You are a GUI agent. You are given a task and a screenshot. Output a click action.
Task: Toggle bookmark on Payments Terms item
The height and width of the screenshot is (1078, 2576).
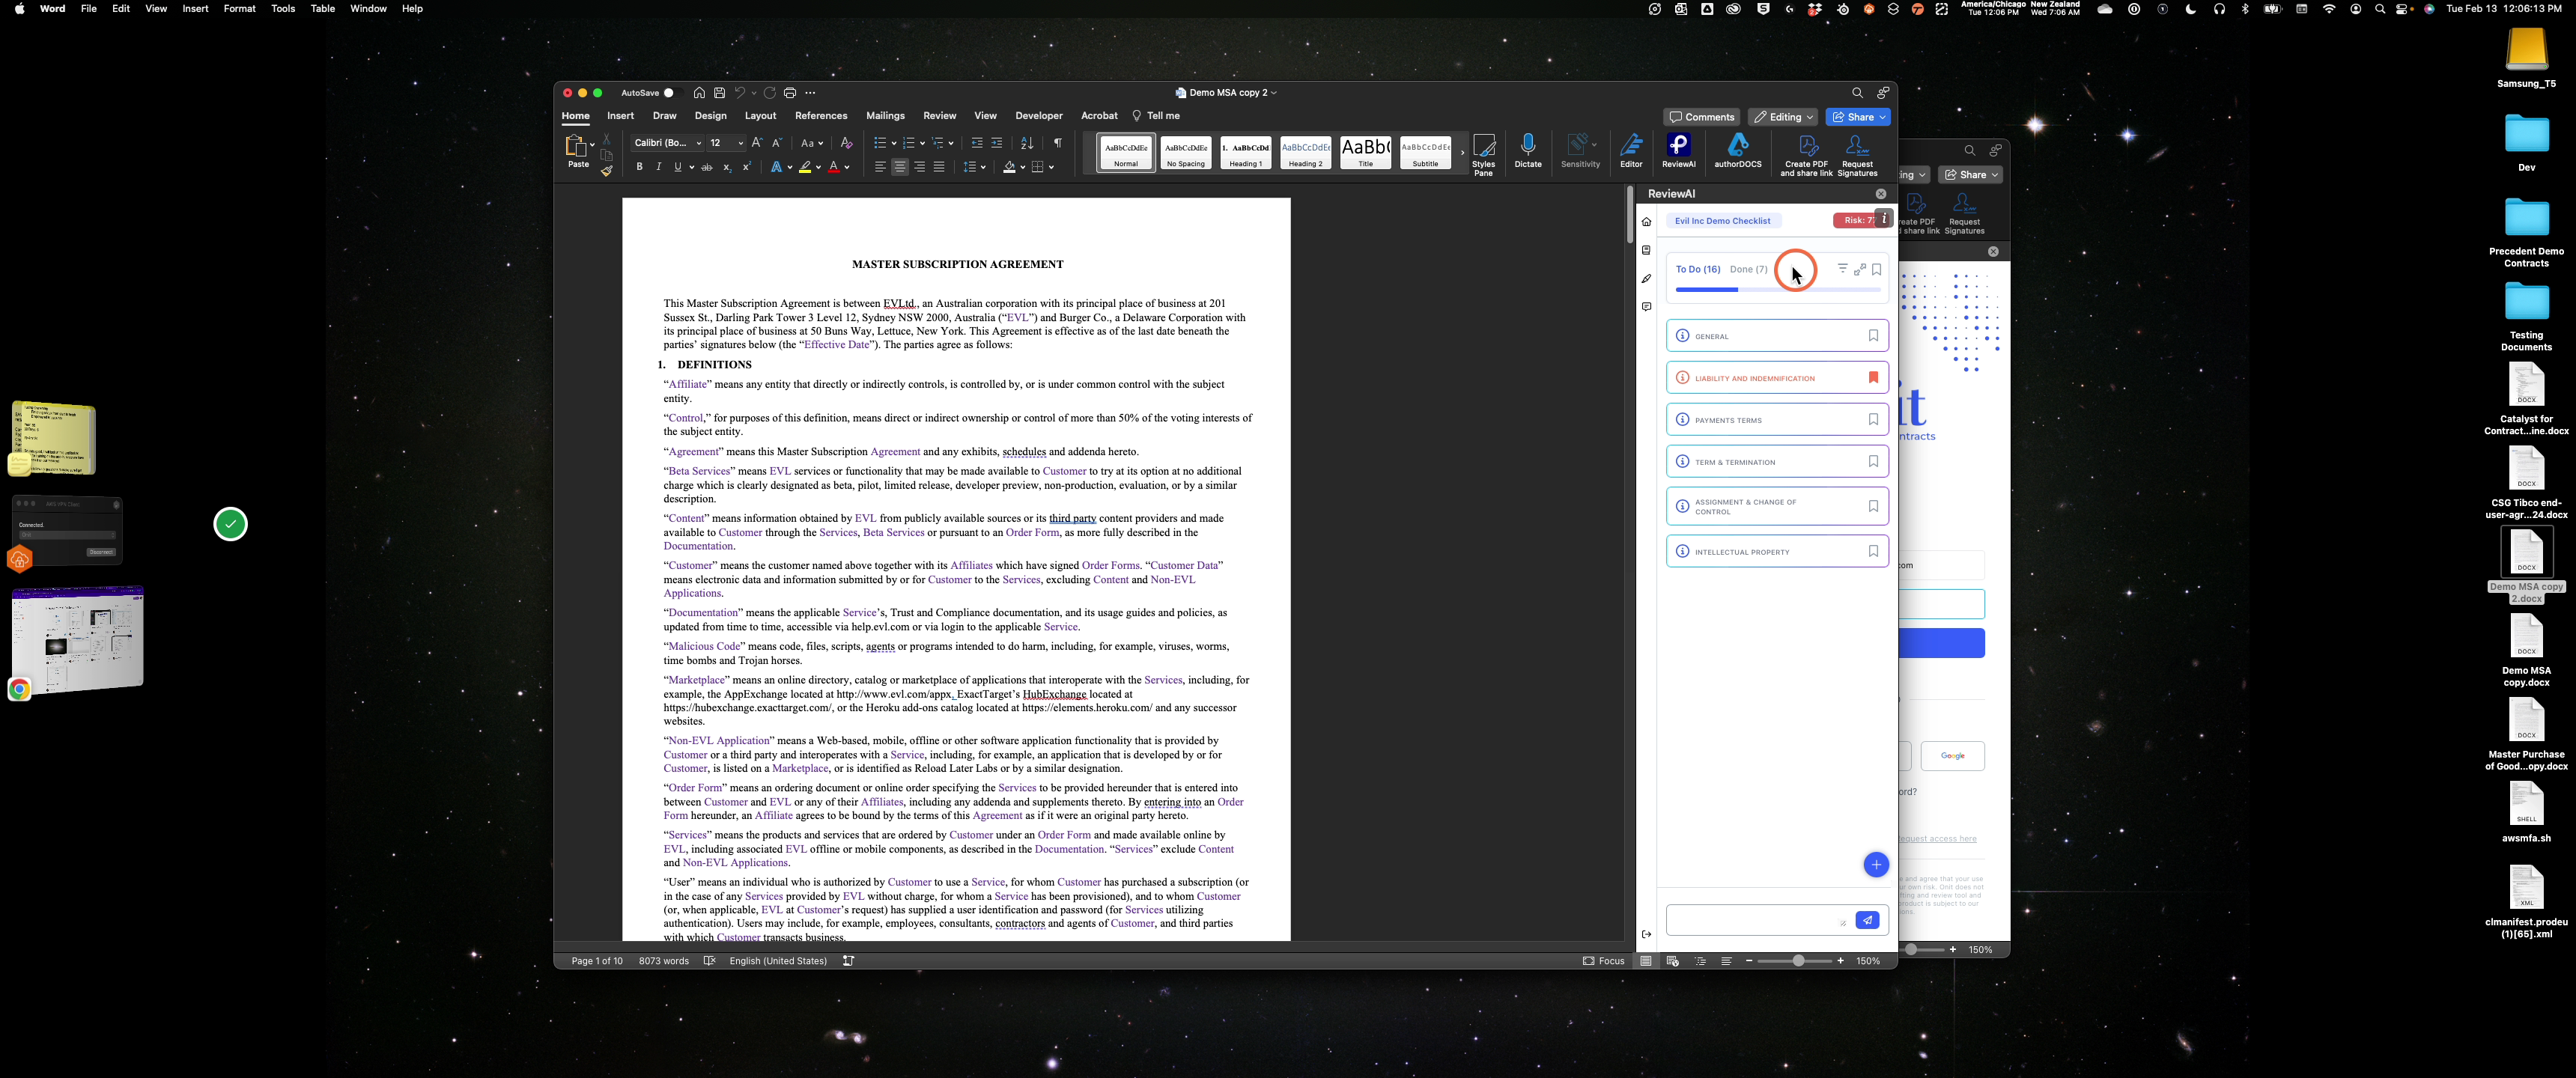(1873, 420)
